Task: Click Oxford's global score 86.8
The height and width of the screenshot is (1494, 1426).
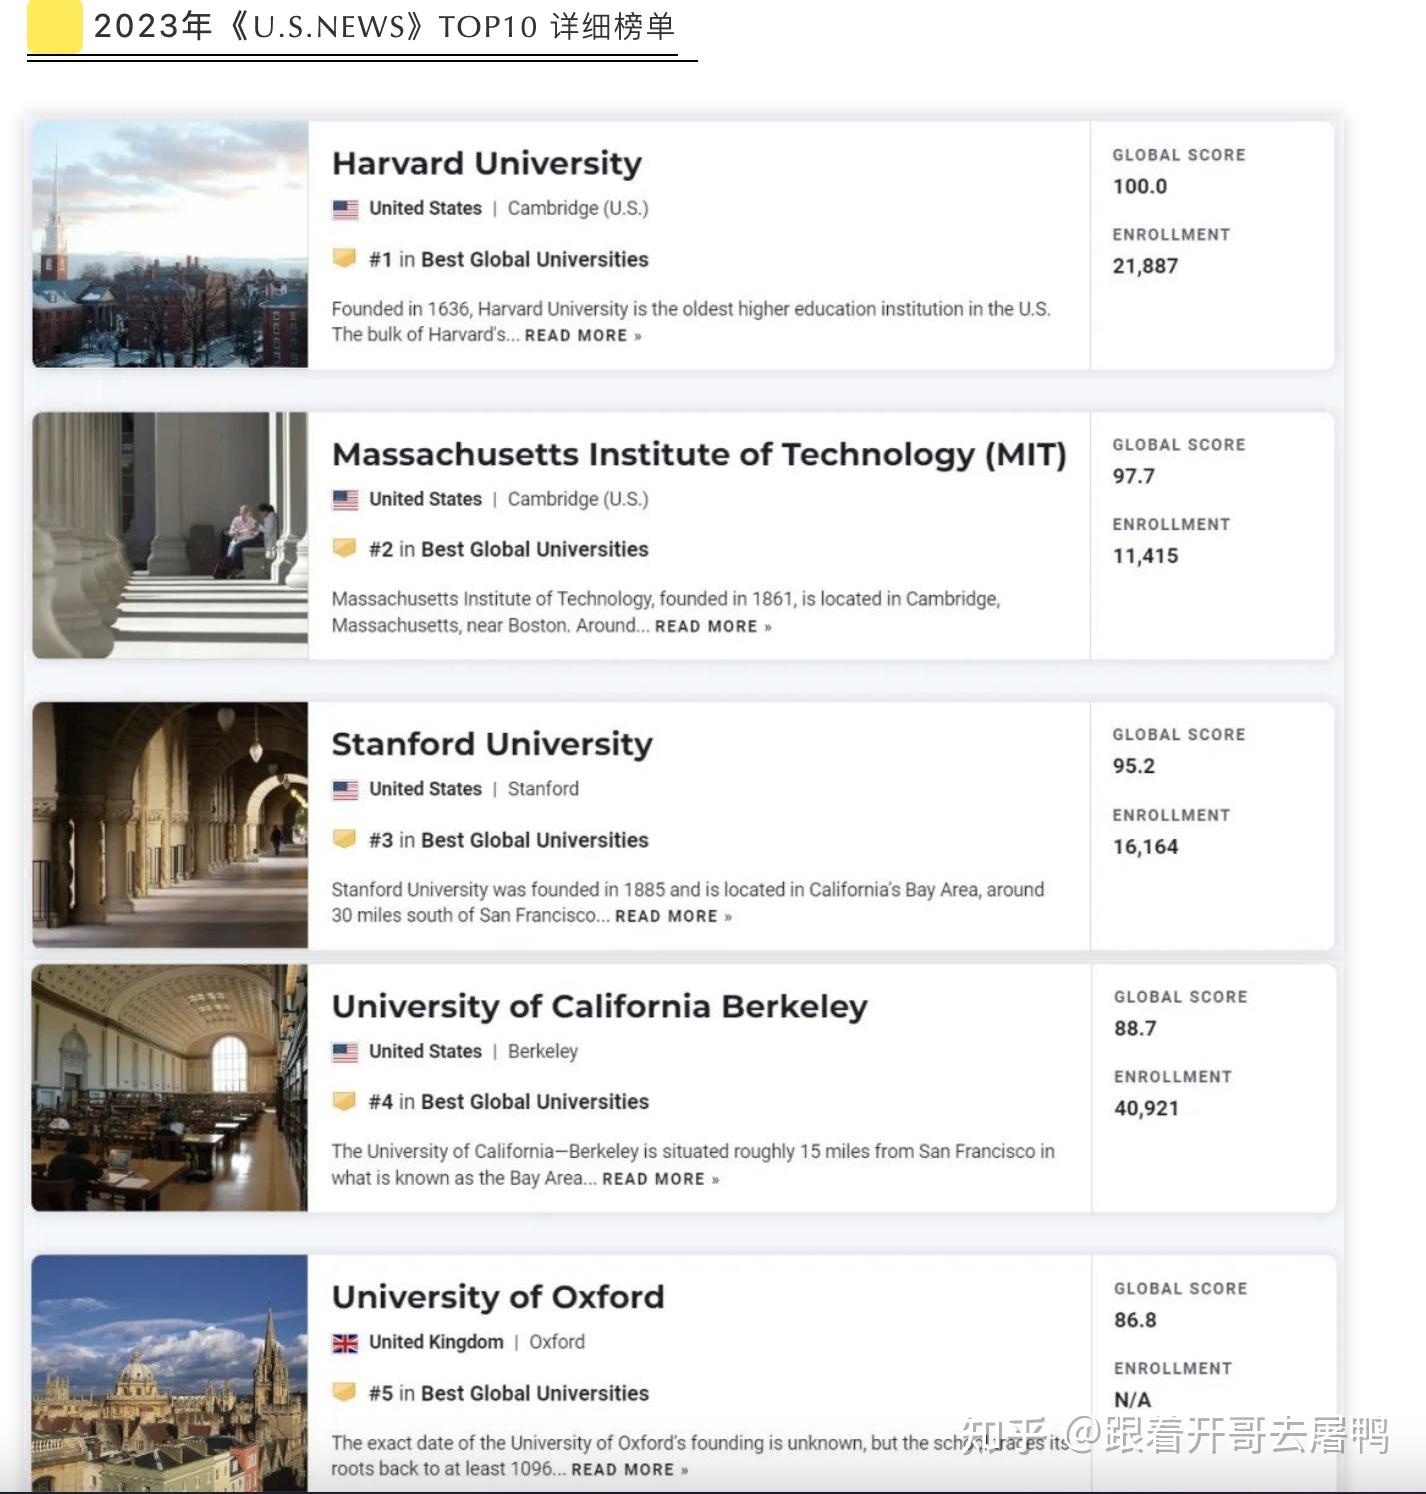Action: pos(1136,1321)
